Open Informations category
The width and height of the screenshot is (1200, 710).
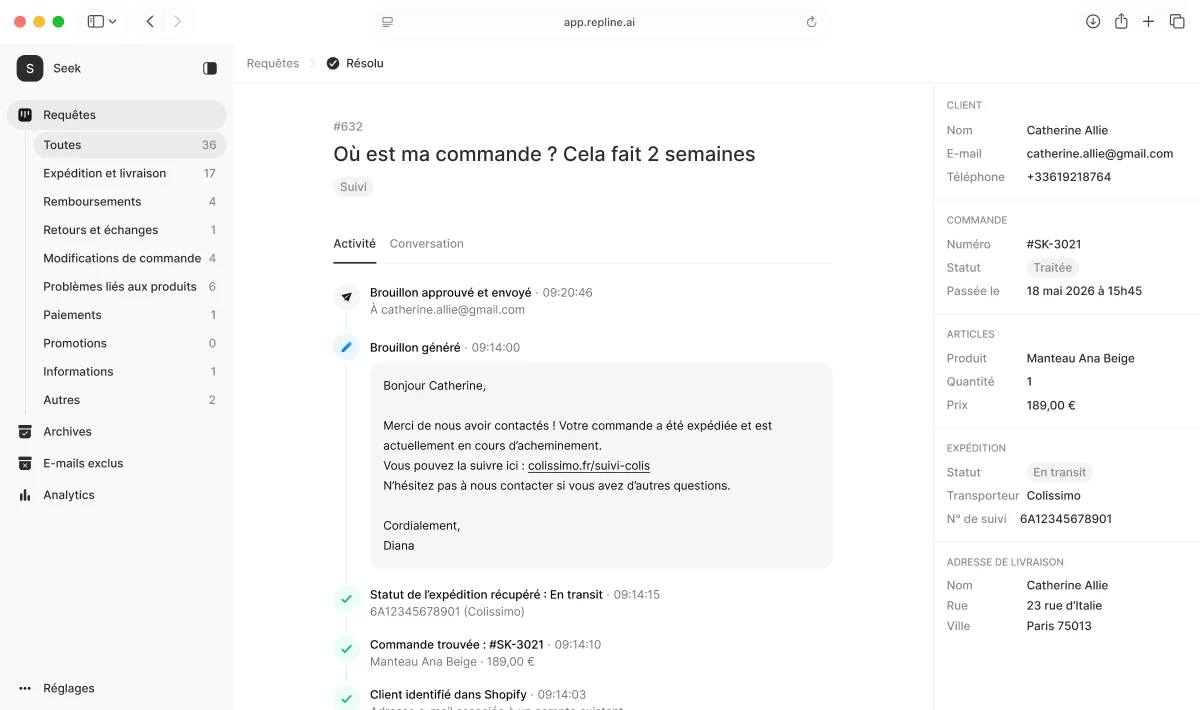point(130,371)
